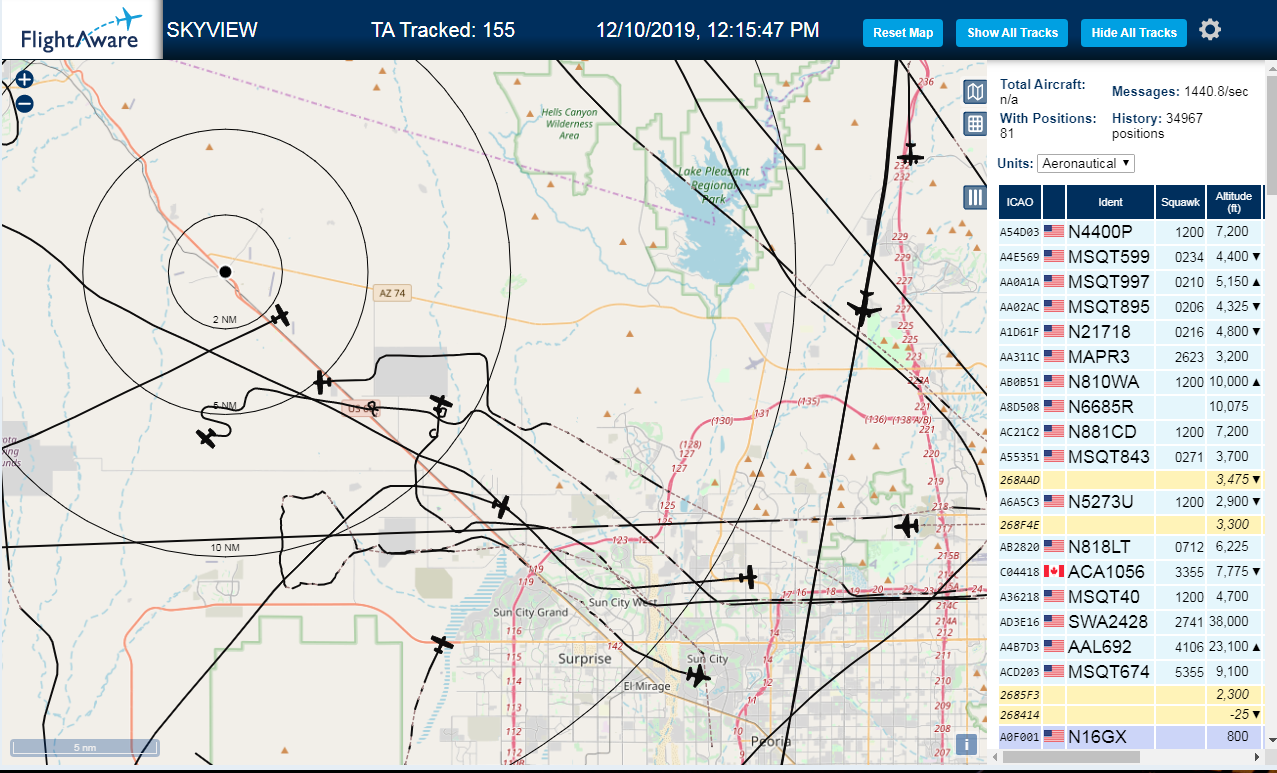Click Show All Tracks button

[x=1012, y=33]
